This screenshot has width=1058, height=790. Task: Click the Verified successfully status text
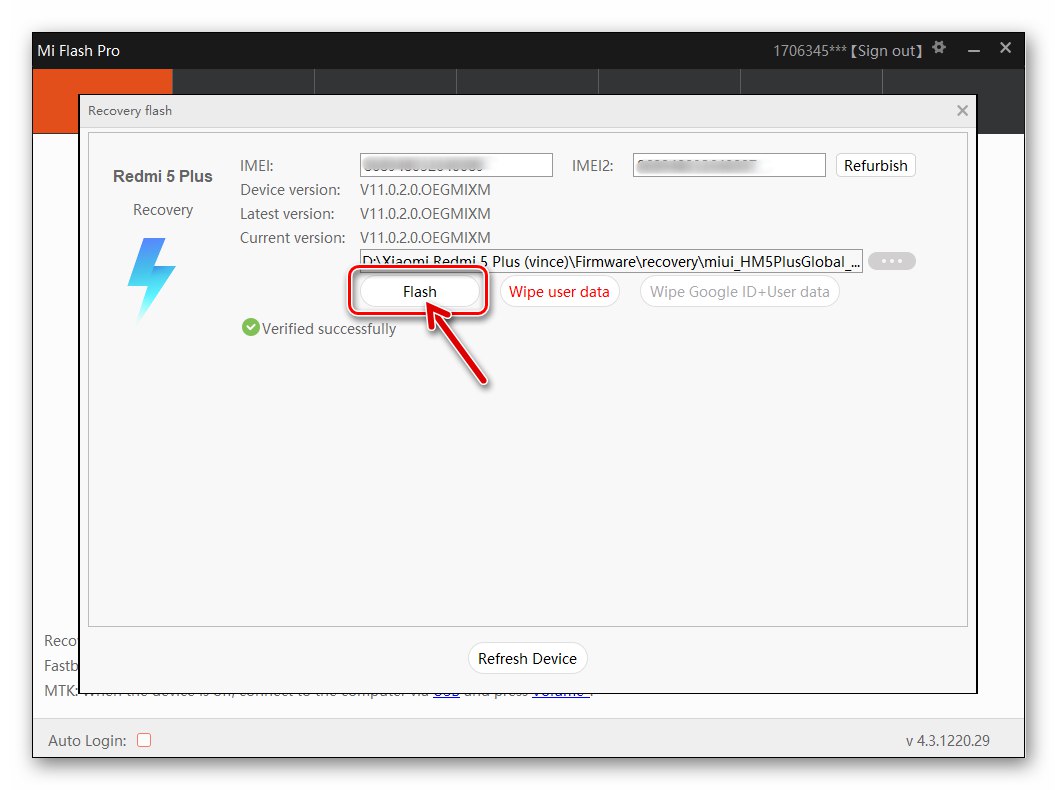click(x=329, y=329)
